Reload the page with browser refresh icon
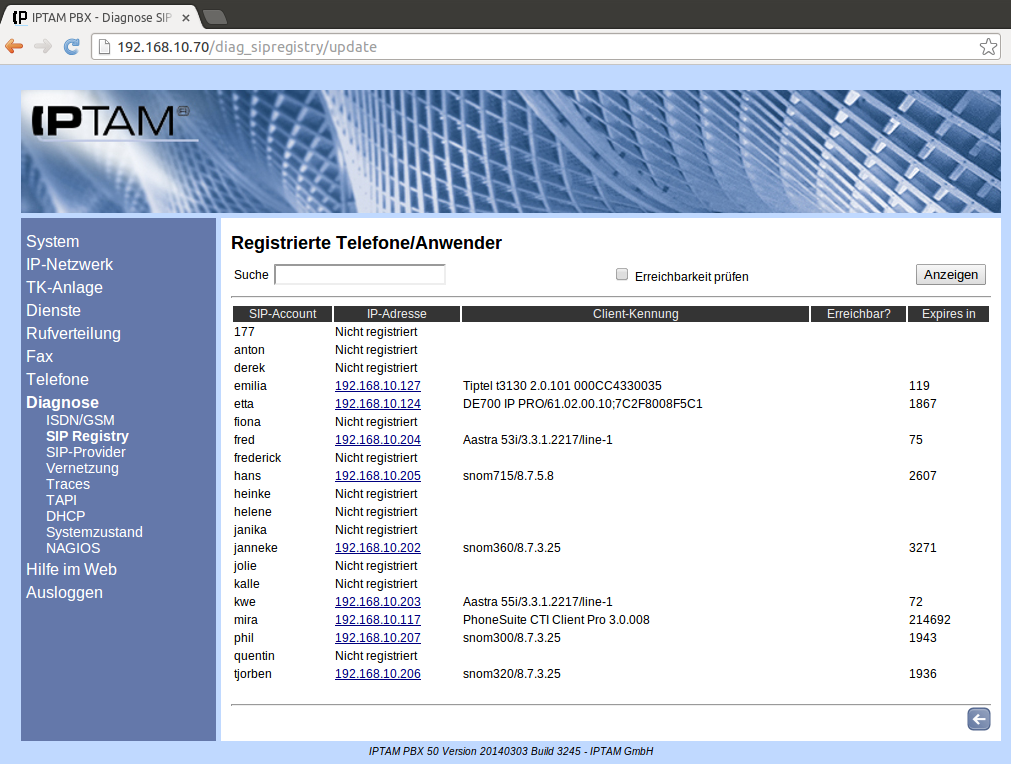1011x764 pixels. tap(71, 46)
